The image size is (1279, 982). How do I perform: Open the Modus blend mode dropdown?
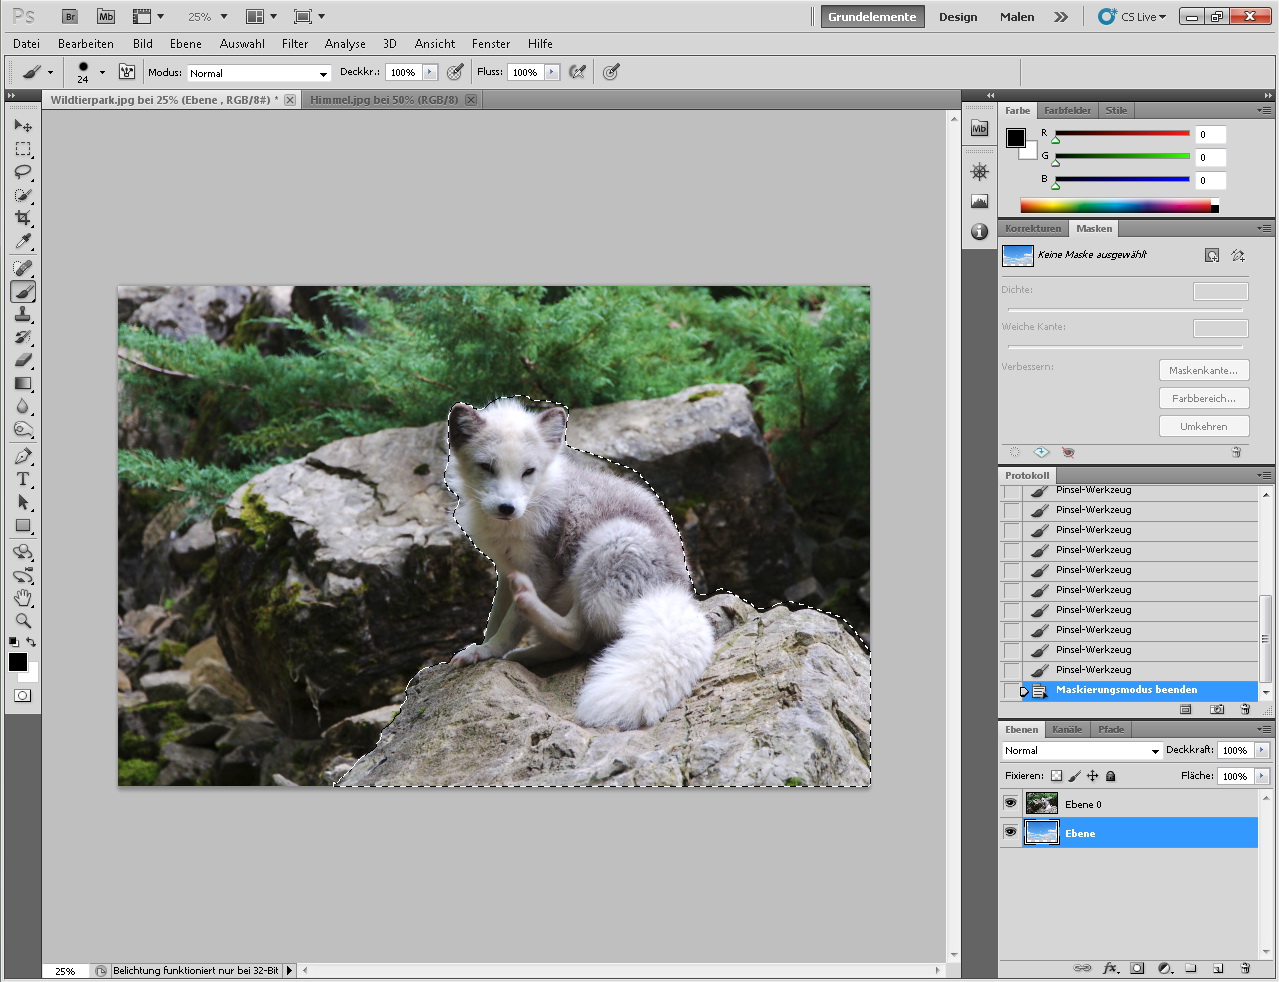click(x=259, y=73)
